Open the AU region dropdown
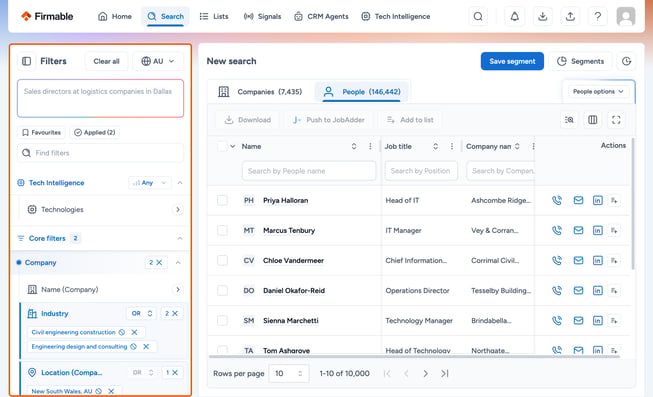The image size is (653, 397). (158, 61)
